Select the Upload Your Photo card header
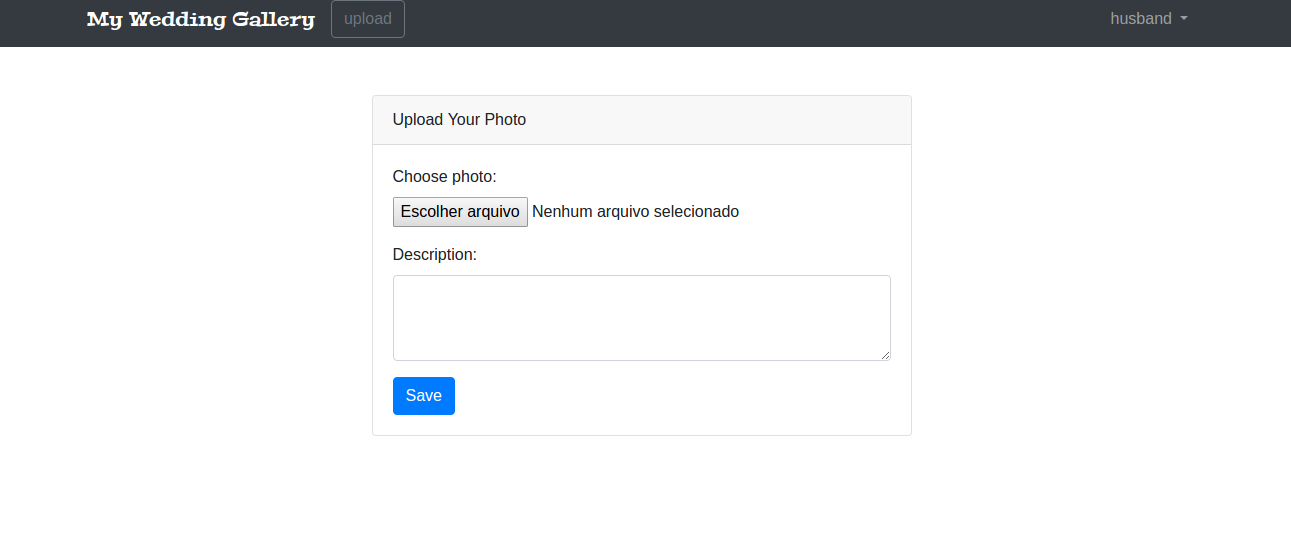This screenshot has height=546, width=1291. 459,120
